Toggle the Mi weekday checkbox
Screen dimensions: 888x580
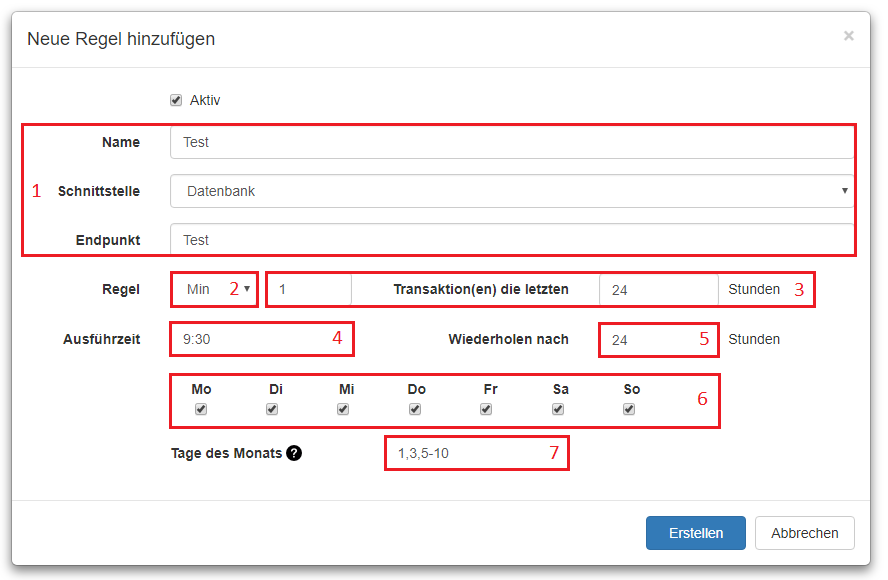343,409
